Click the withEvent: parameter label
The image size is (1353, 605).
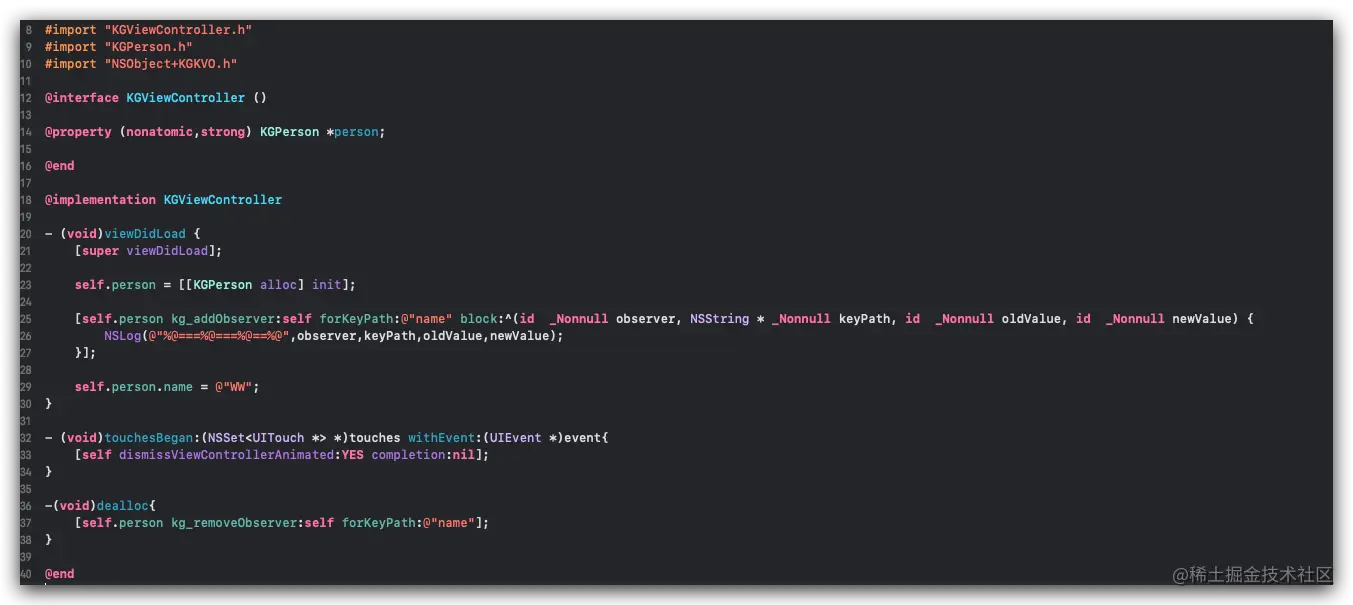point(445,438)
